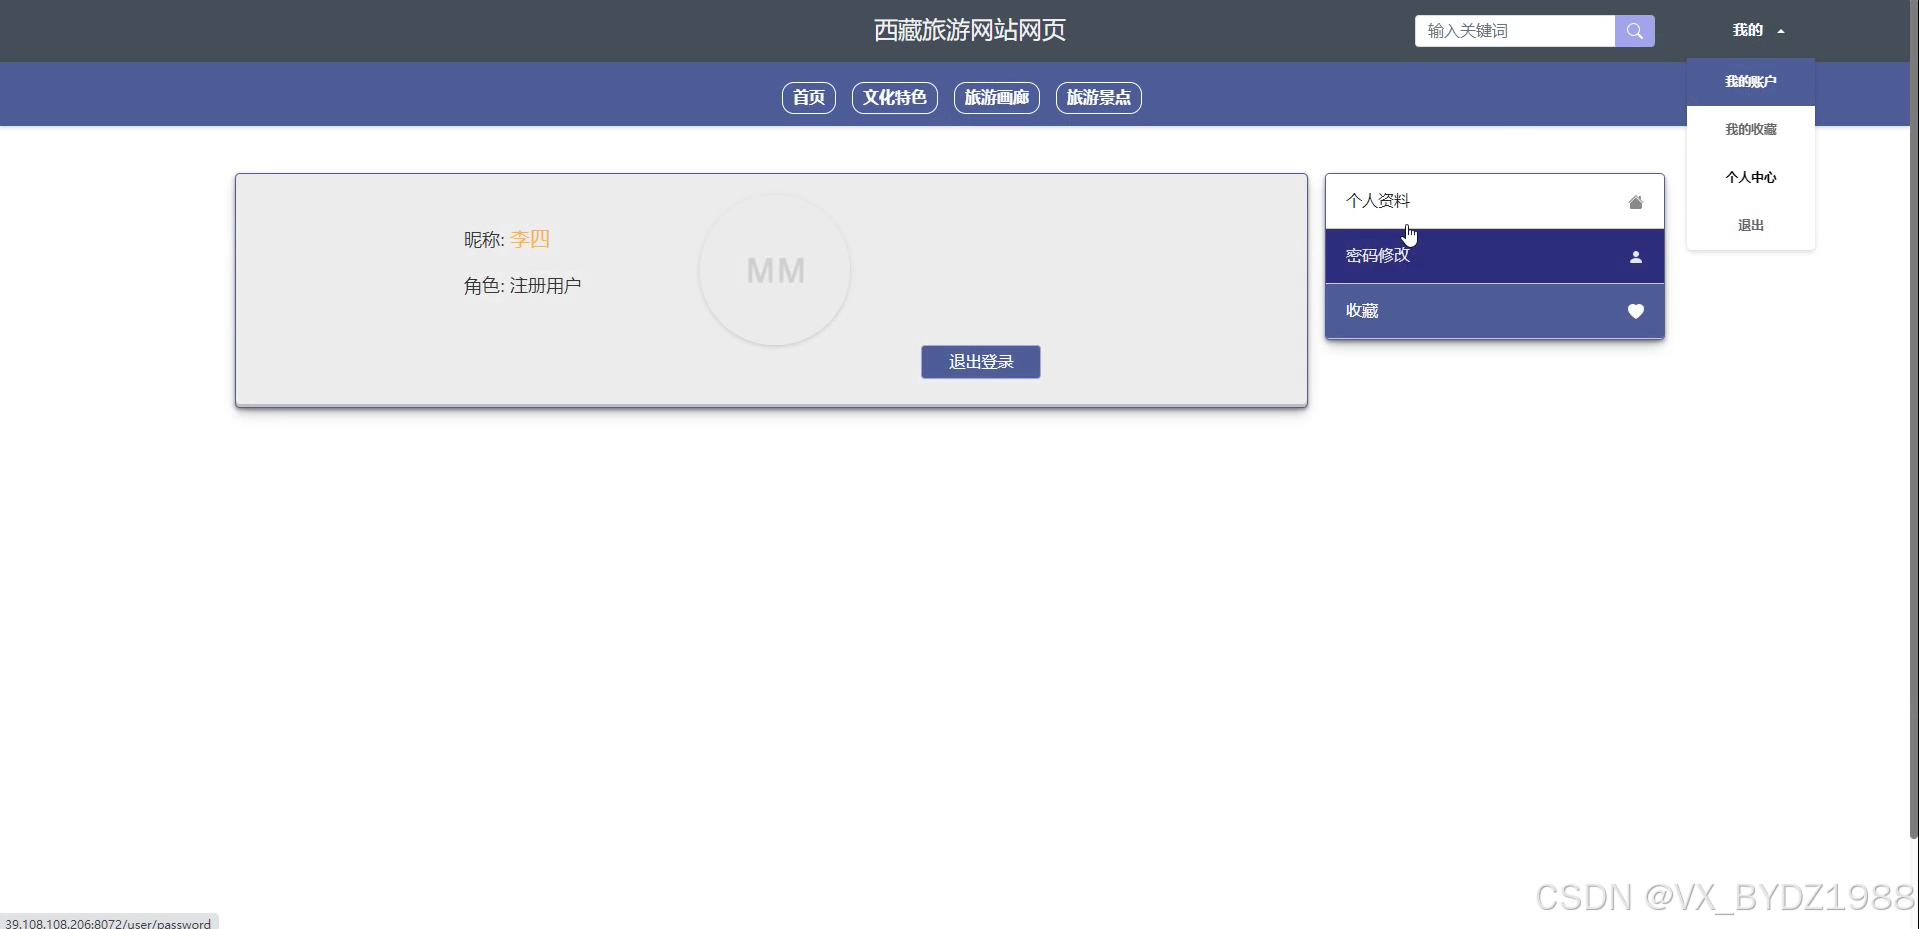
Task: Focus the 输入关键词 search field
Action: (1515, 31)
